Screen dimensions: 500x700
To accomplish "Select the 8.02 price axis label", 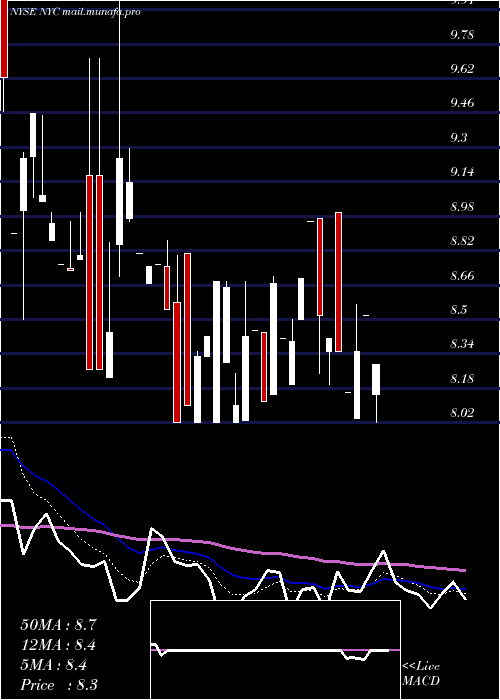I will point(462,413).
